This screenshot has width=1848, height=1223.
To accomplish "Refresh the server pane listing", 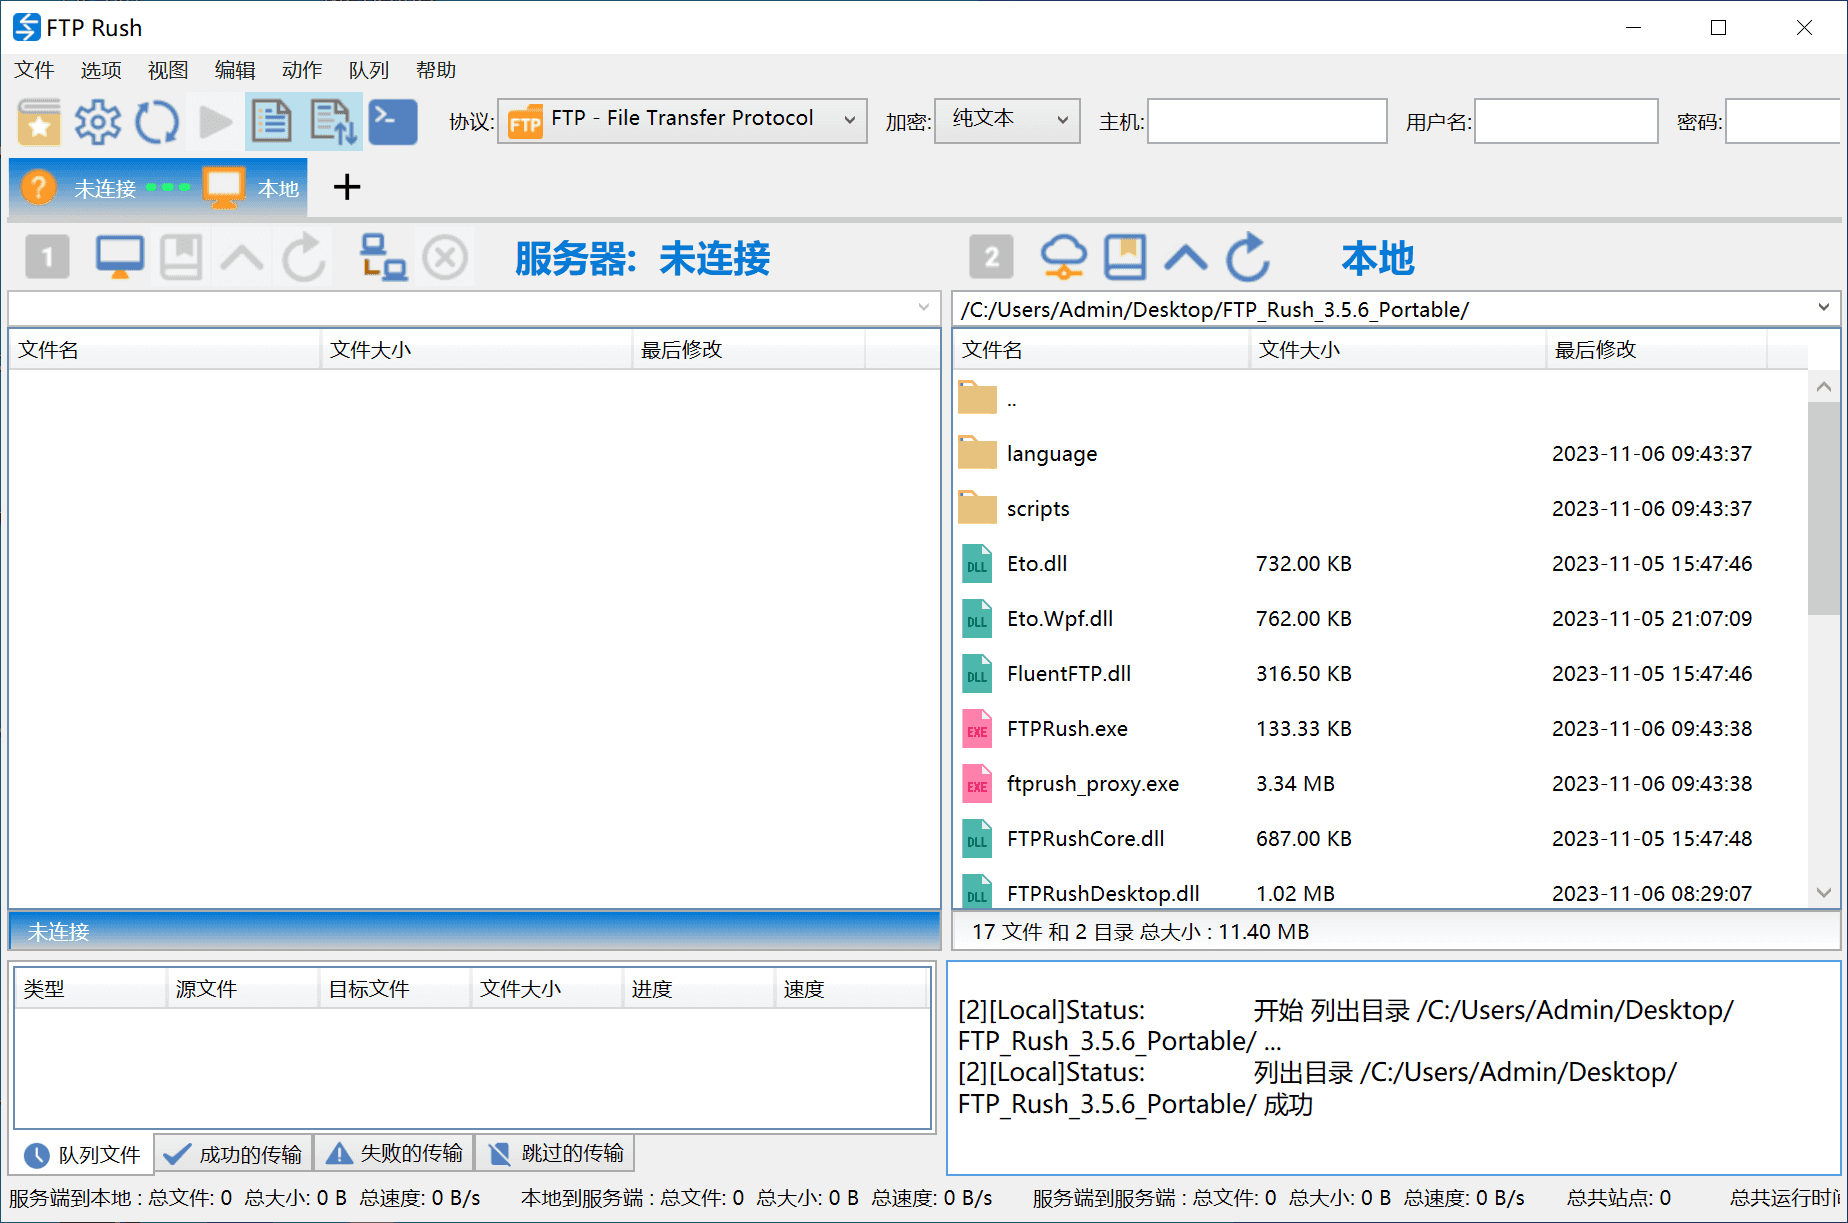I will click(303, 258).
